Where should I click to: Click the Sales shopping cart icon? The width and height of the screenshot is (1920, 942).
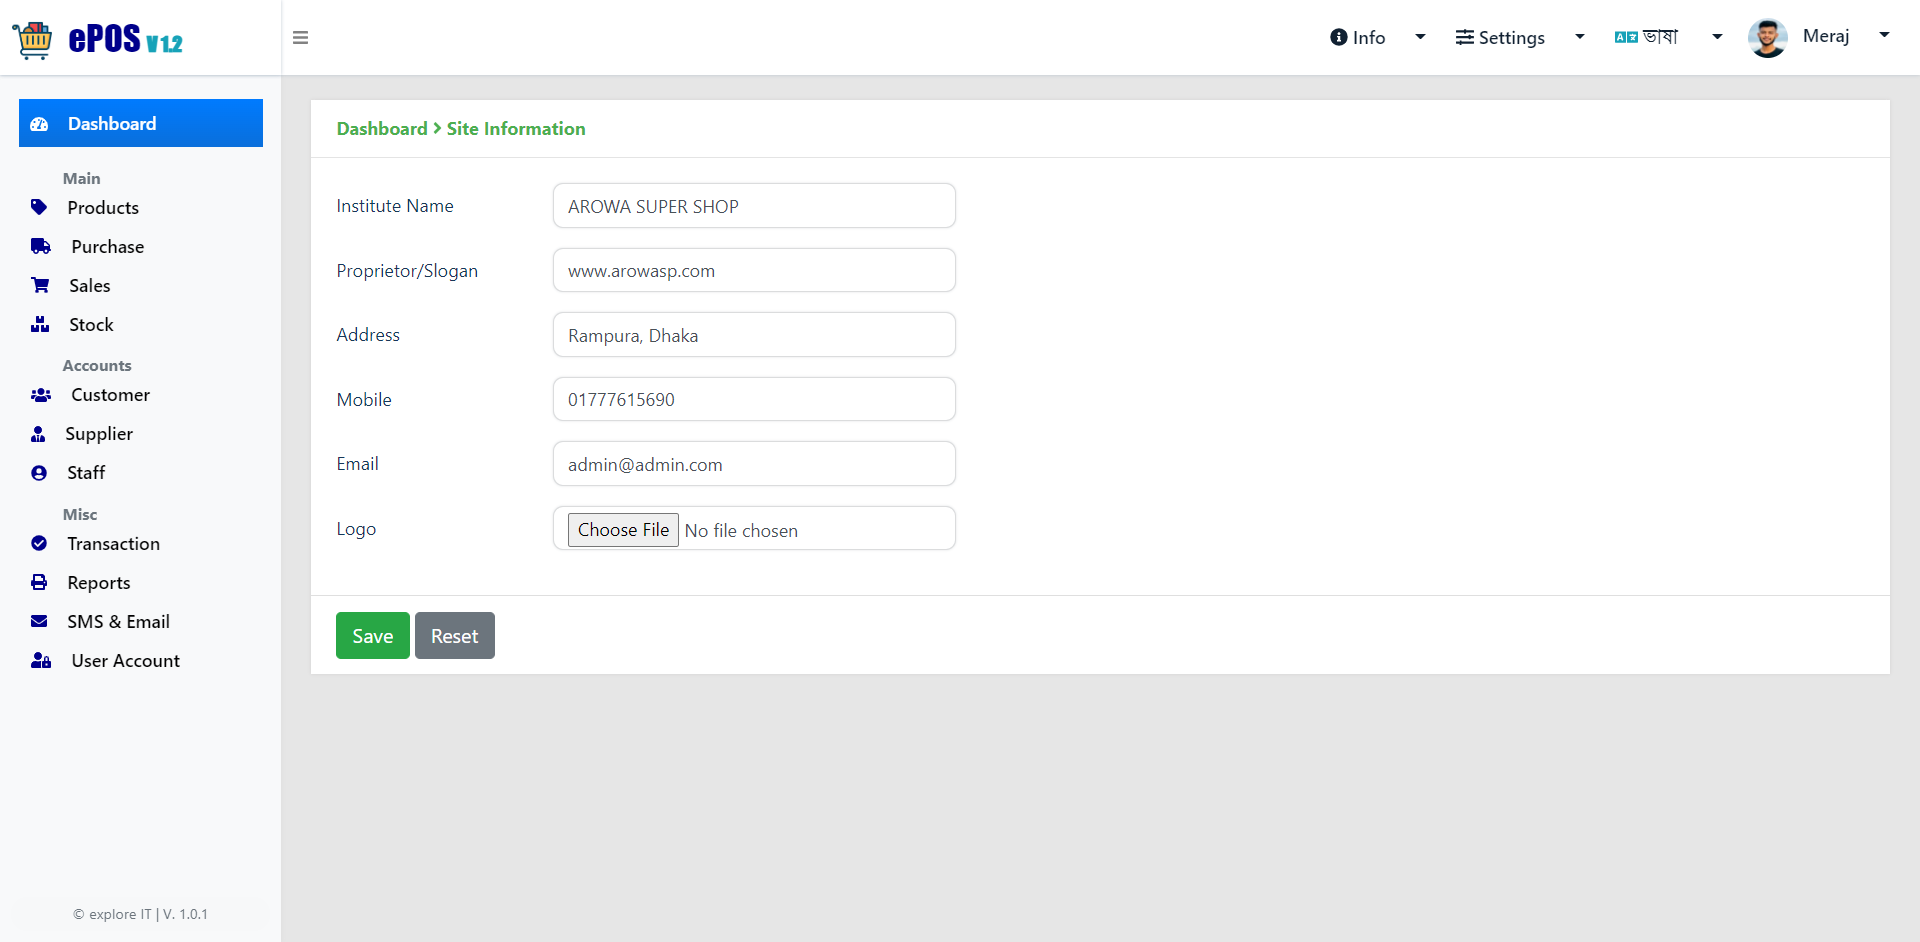click(x=40, y=285)
